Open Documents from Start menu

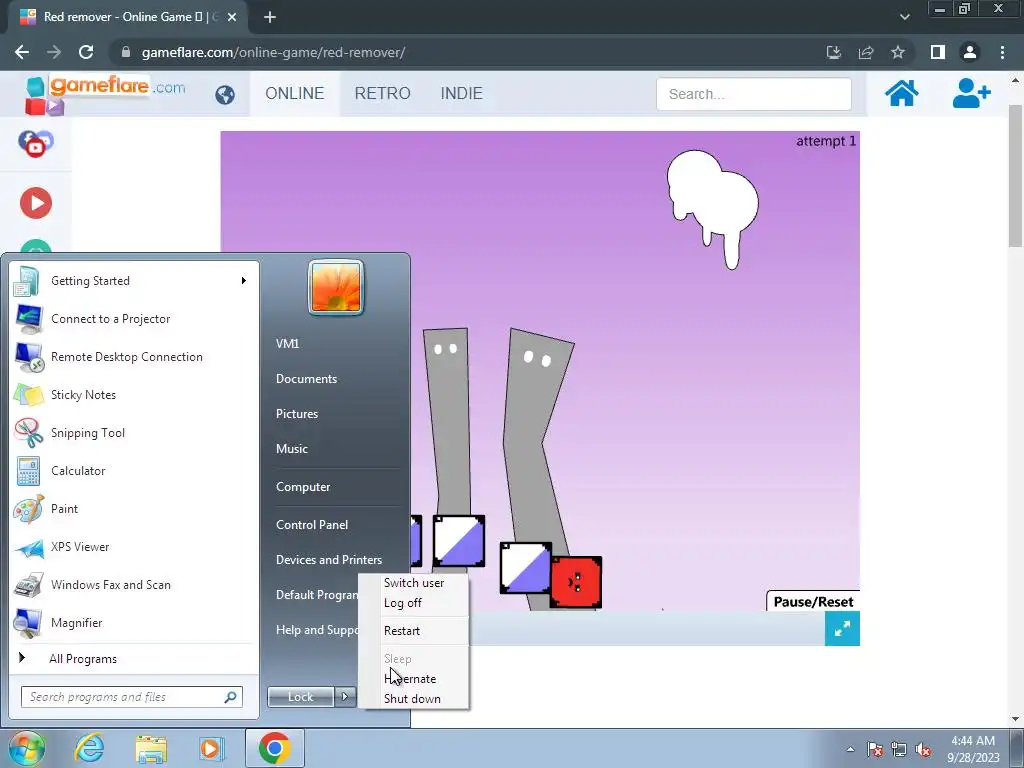pos(306,379)
